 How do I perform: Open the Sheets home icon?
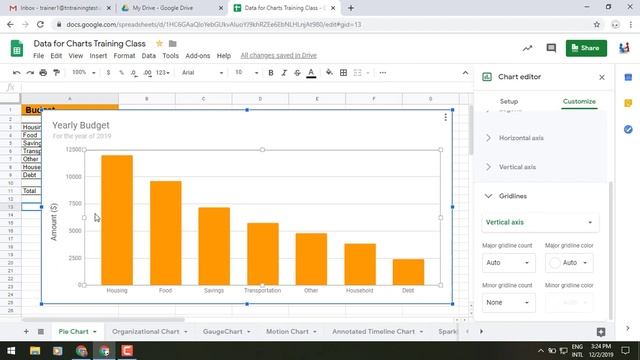tap(17, 49)
